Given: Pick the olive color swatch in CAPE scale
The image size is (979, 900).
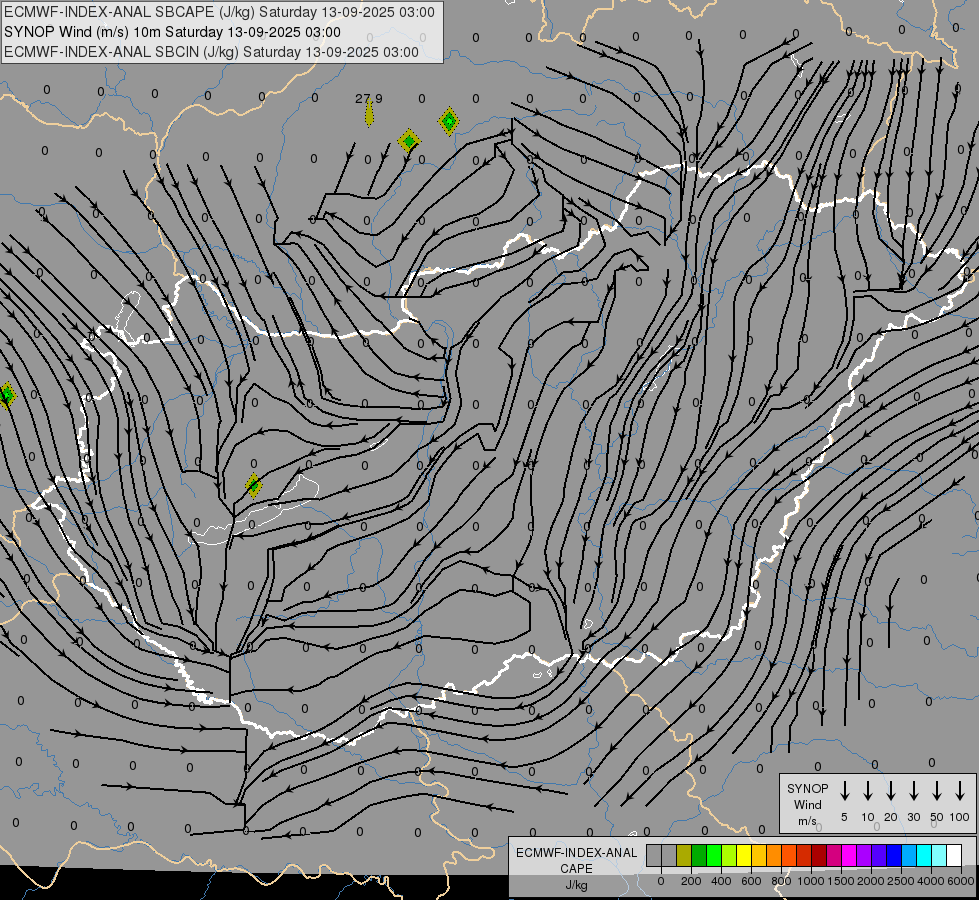Looking at the screenshot, I should point(684,855).
